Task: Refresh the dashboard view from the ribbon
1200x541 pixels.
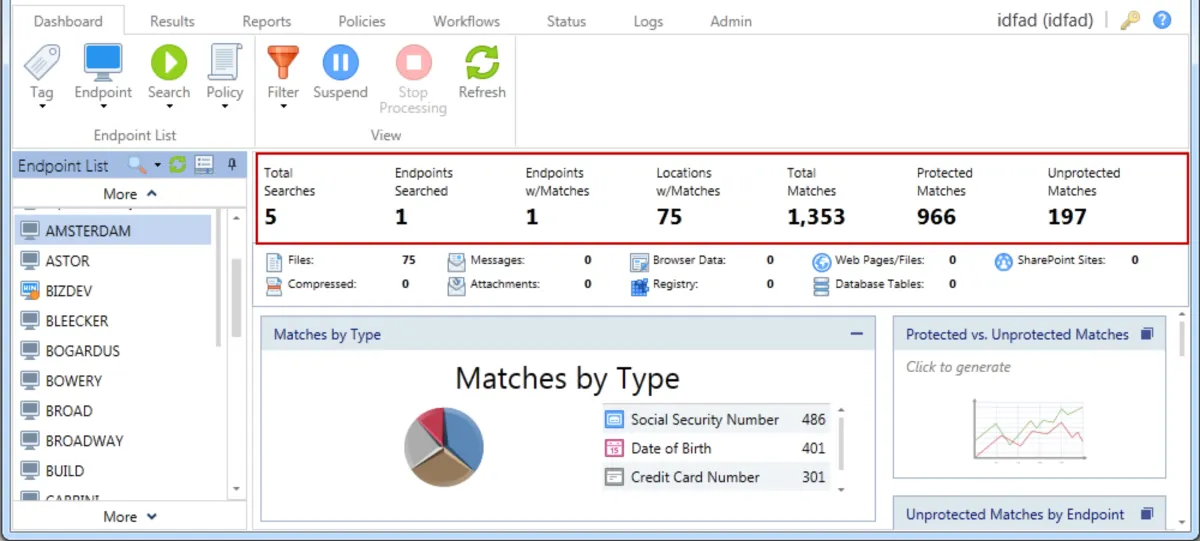Action: point(482,62)
